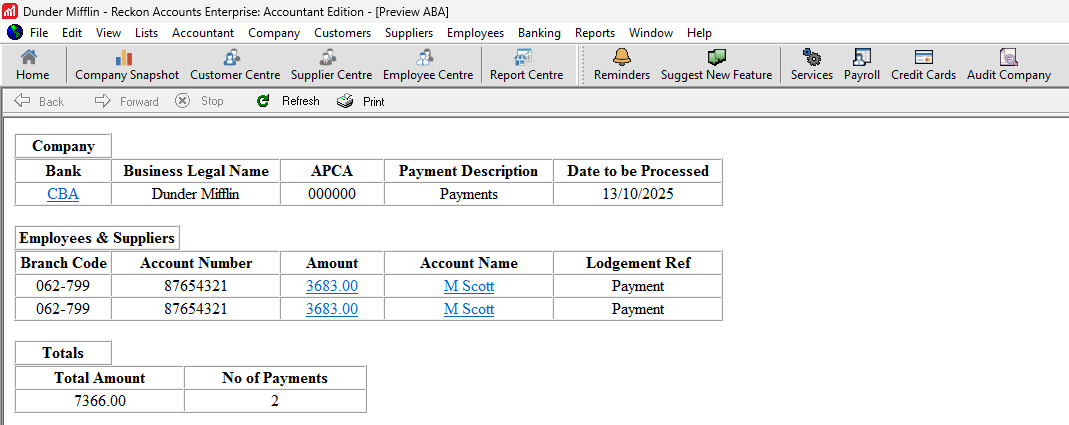1069x425 pixels.
Task: Click the Back arrow button
Action: (x=39, y=101)
